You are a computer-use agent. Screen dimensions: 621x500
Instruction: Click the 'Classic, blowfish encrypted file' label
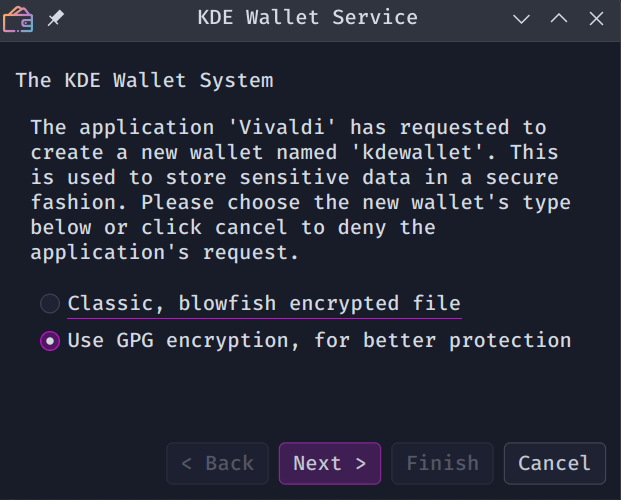[264, 303]
